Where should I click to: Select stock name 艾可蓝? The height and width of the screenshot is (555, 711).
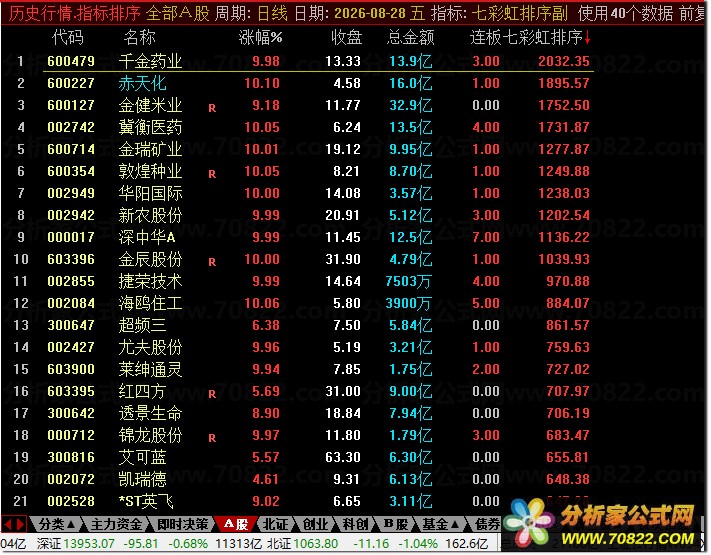tap(142, 457)
